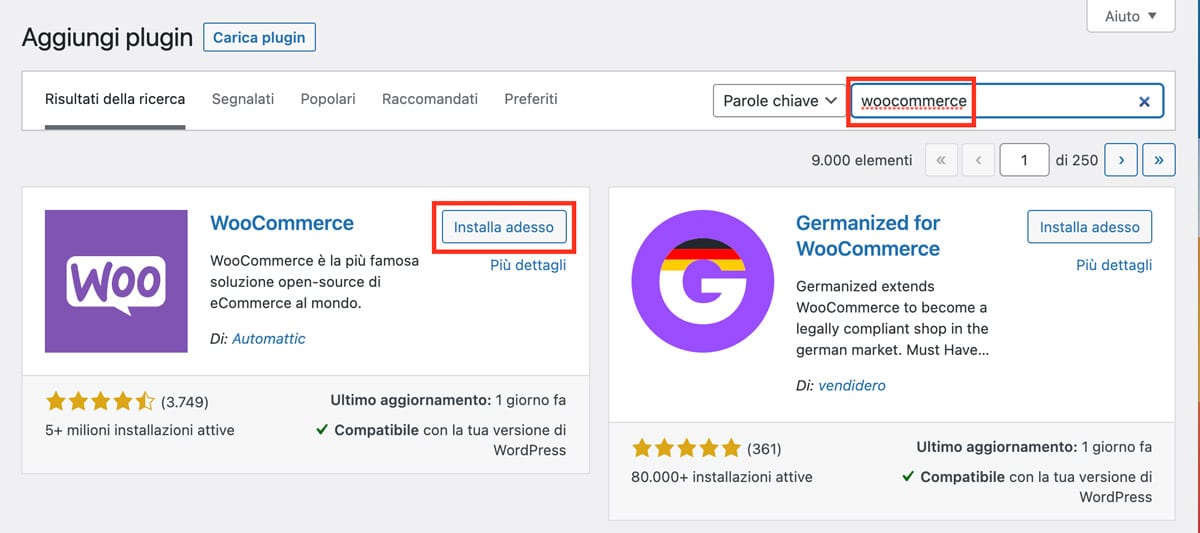Open the Parole chiave search type dropdown

[778, 101]
